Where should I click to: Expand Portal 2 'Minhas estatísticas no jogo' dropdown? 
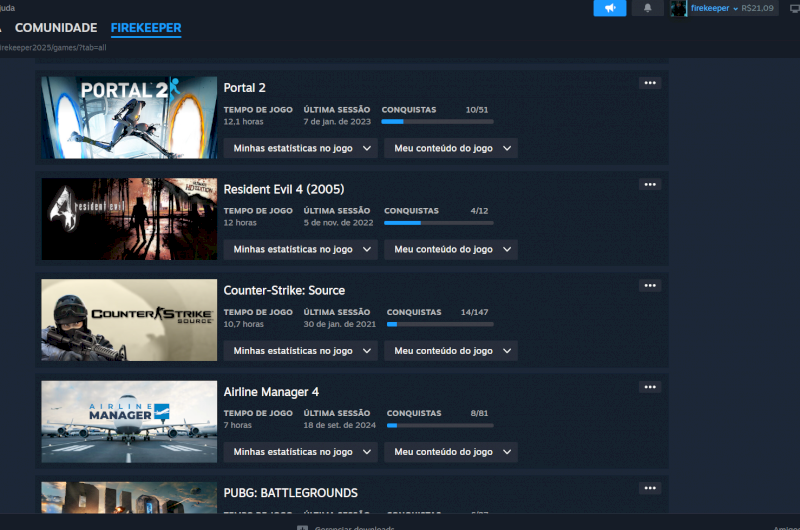[x=300, y=148]
